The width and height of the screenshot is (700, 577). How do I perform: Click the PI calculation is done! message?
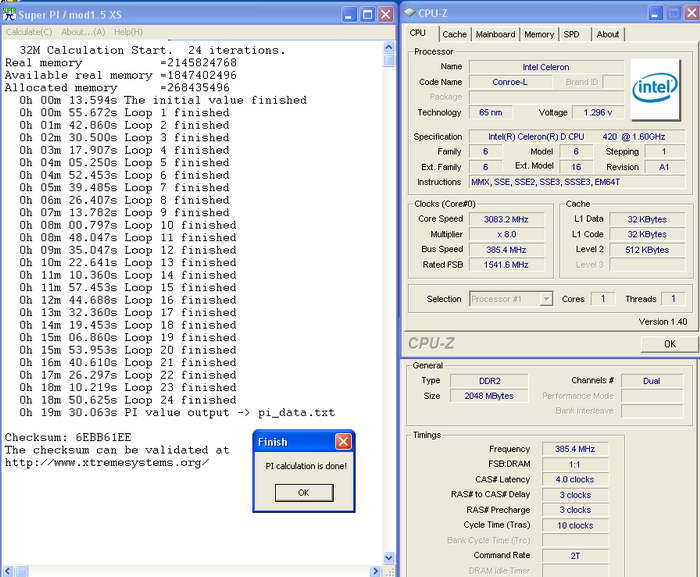click(306, 466)
